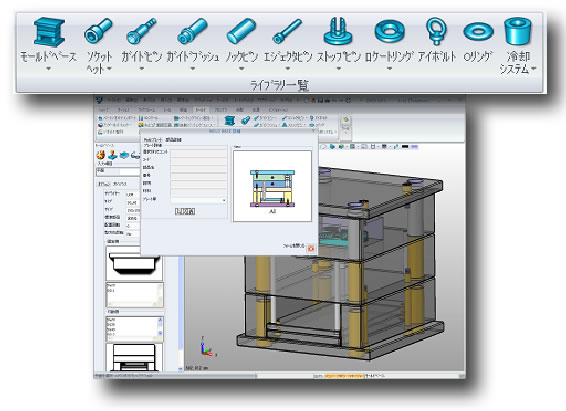Switch to the selected ribbon tab
566x411 pixels.
click(201, 110)
